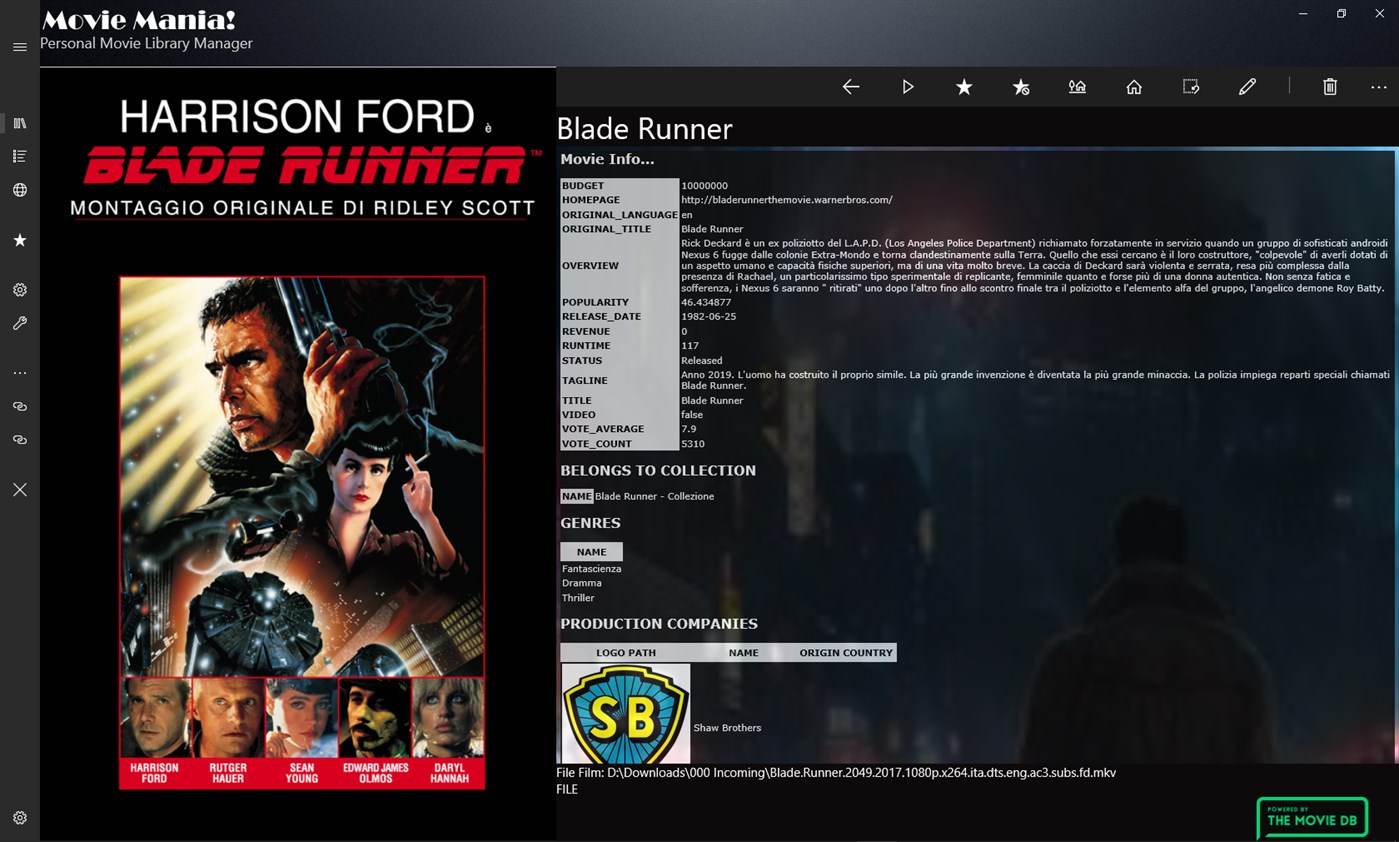Viewport: 1399px width, 842px height.
Task: Open settings gear at sidebar bottom
Action: pyautogui.click(x=19, y=818)
